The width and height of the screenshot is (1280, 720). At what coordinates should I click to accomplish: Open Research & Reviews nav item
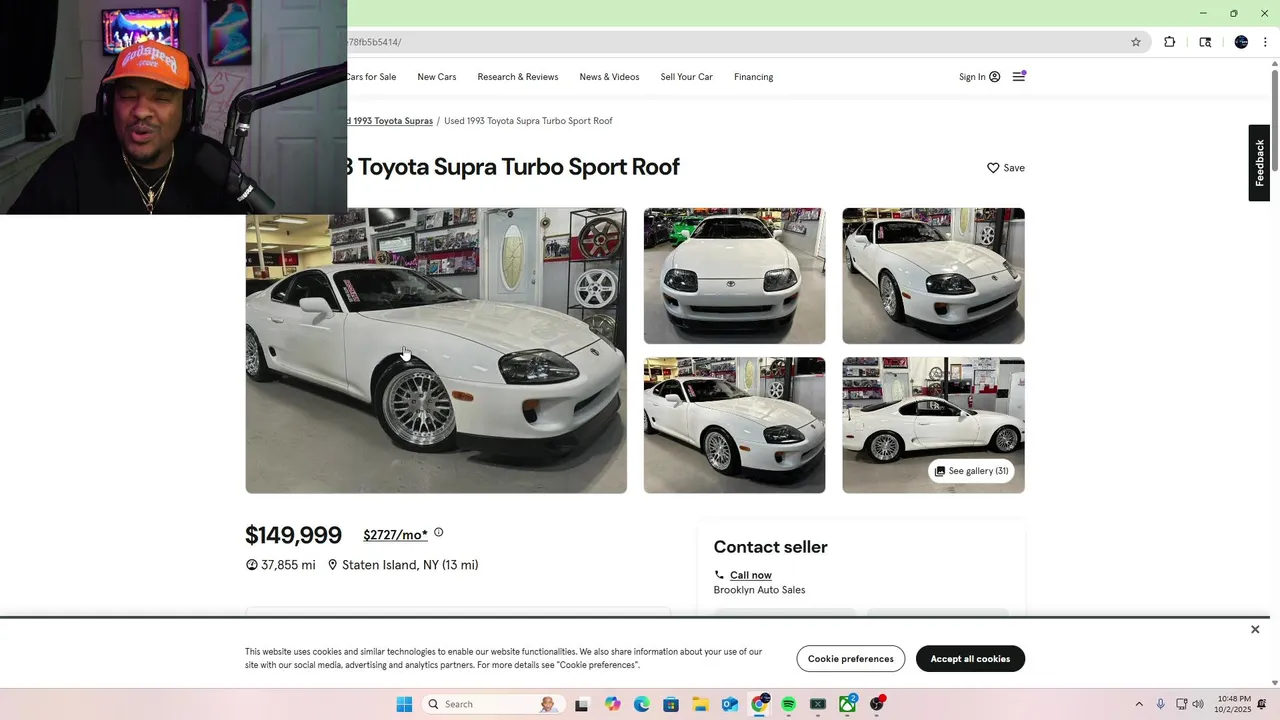[x=518, y=77]
